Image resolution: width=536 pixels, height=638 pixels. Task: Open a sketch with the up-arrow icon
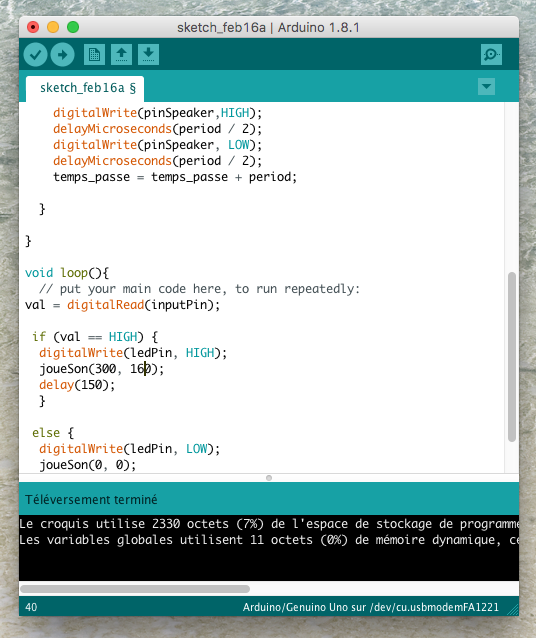point(121,55)
